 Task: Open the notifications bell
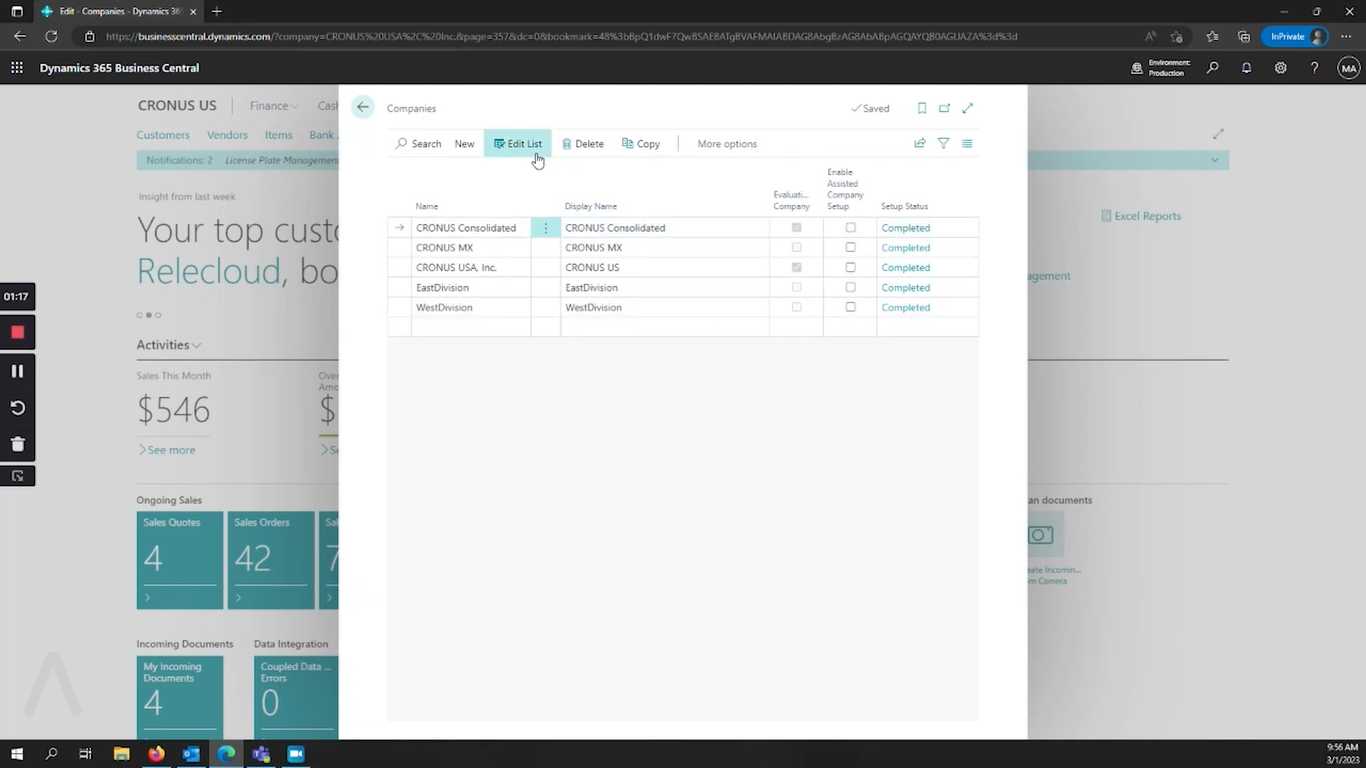[1246, 68]
